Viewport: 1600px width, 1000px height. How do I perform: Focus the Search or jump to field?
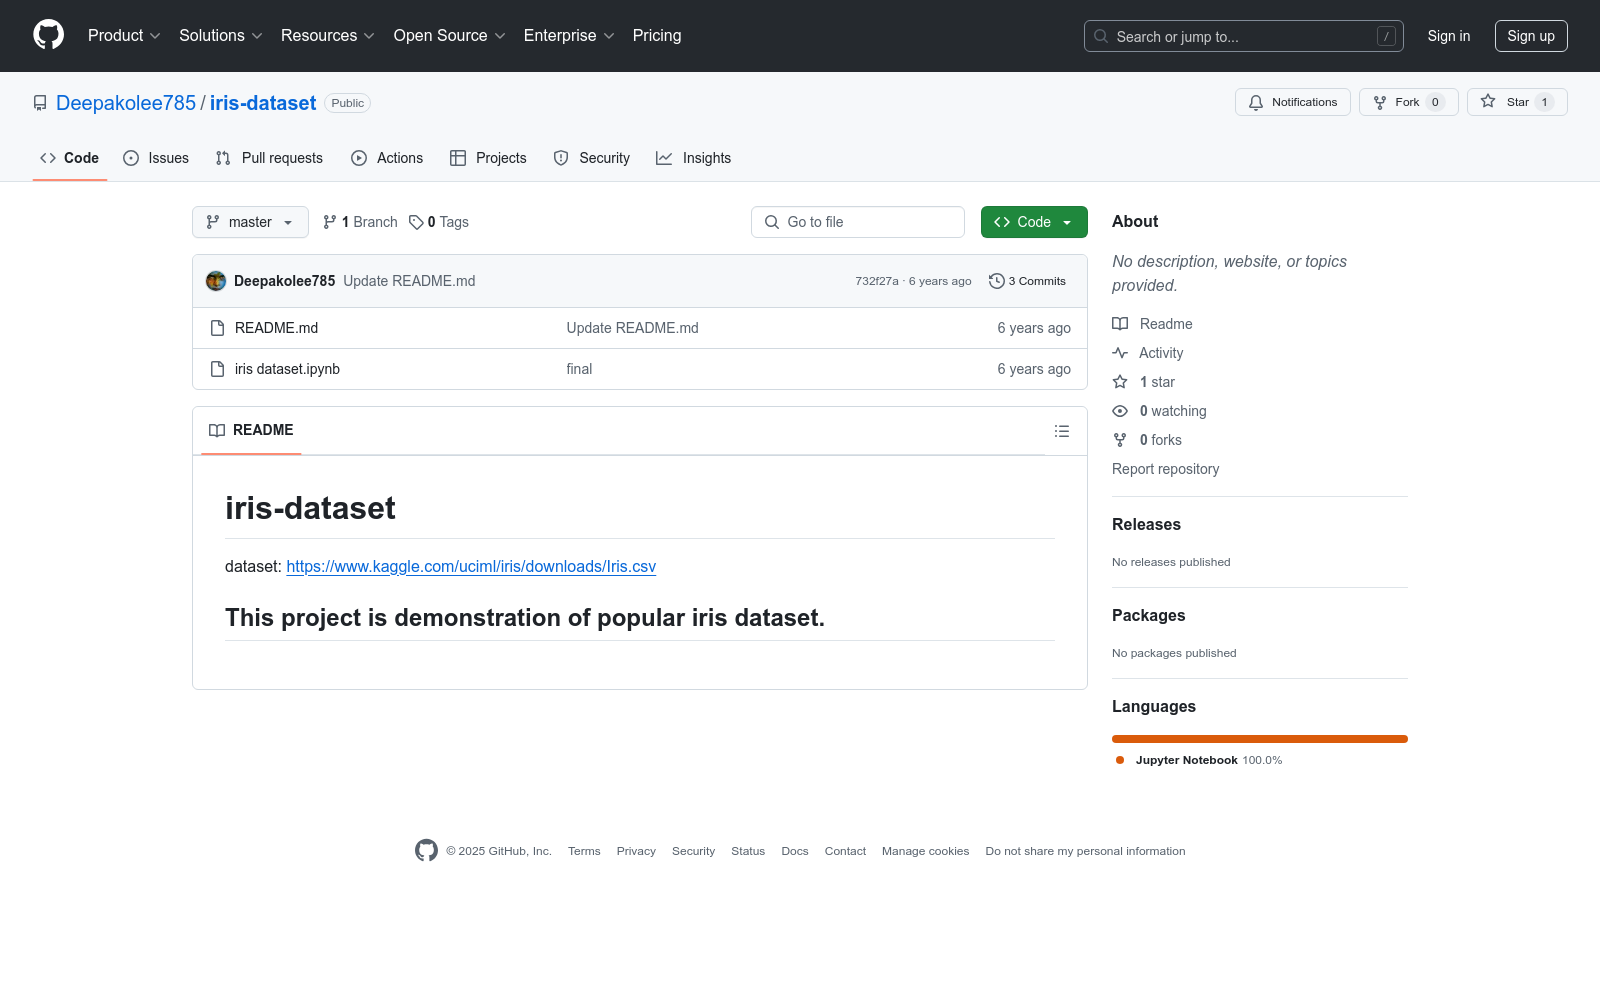click(x=1244, y=36)
